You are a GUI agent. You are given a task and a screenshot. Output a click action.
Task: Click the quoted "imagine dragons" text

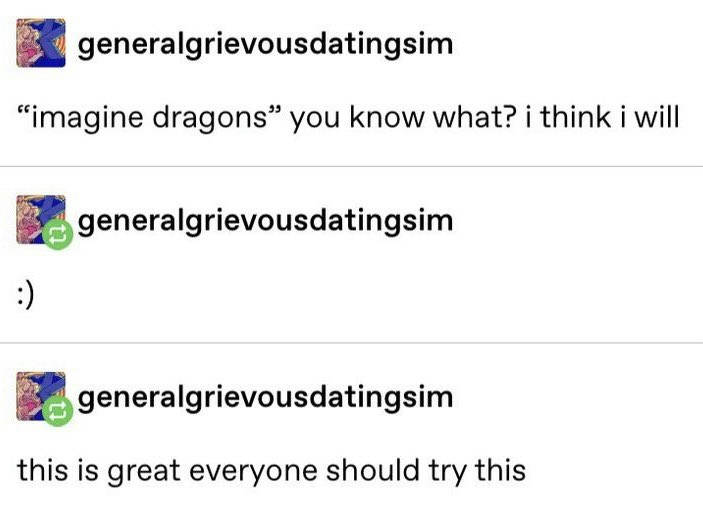click(x=150, y=118)
